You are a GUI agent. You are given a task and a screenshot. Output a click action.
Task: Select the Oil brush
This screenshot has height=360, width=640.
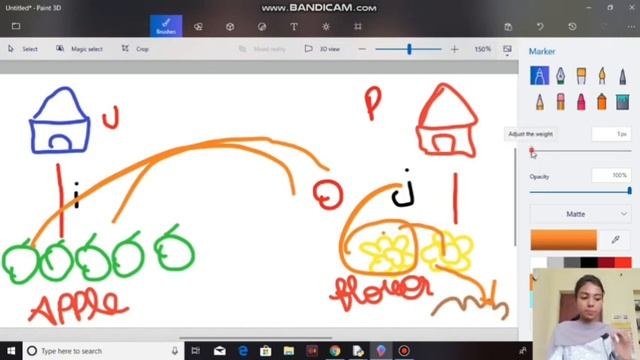[581, 76]
